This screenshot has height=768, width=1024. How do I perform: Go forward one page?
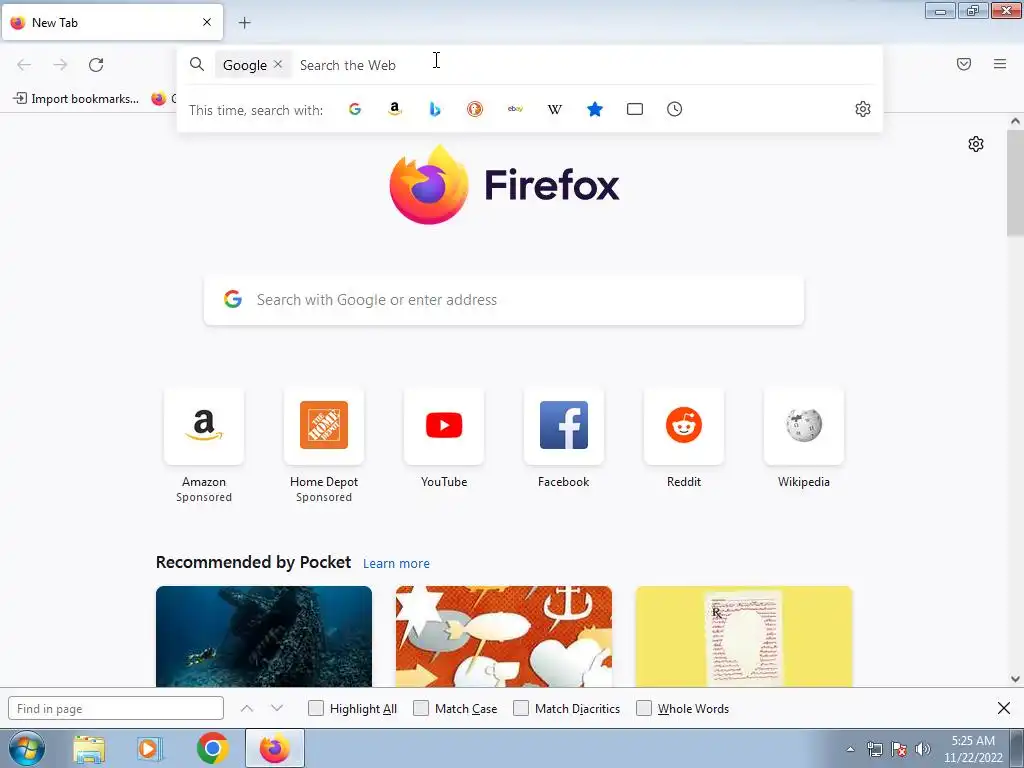click(x=60, y=65)
